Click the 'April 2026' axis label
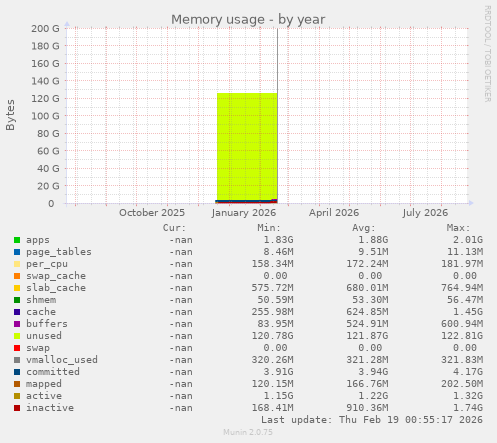 [334, 213]
